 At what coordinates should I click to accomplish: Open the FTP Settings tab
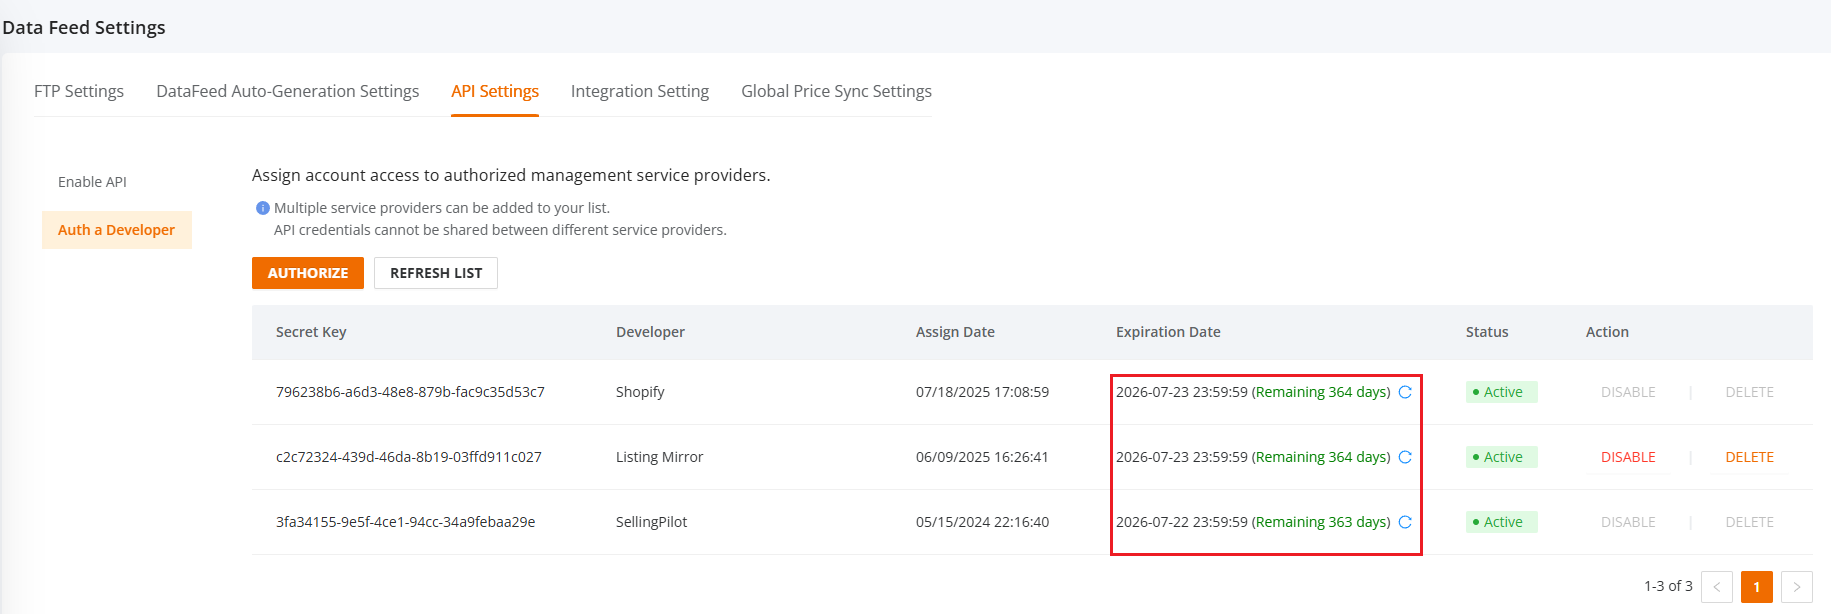click(x=79, y=91)
